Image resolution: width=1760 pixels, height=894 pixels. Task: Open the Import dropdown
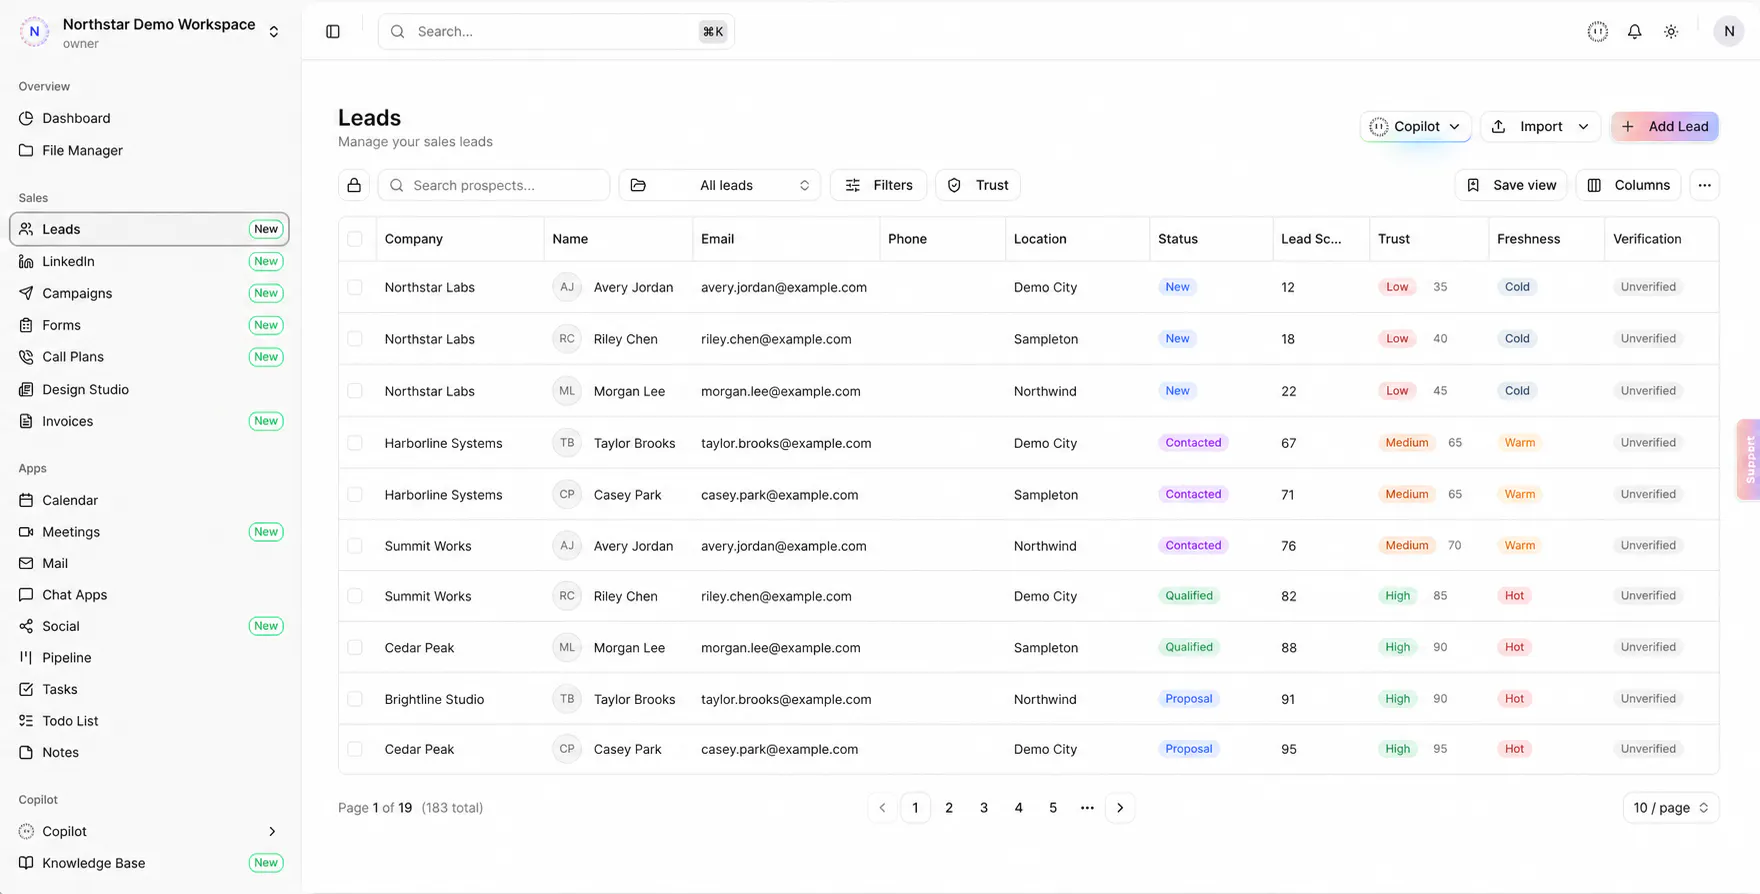[1540, 126]
